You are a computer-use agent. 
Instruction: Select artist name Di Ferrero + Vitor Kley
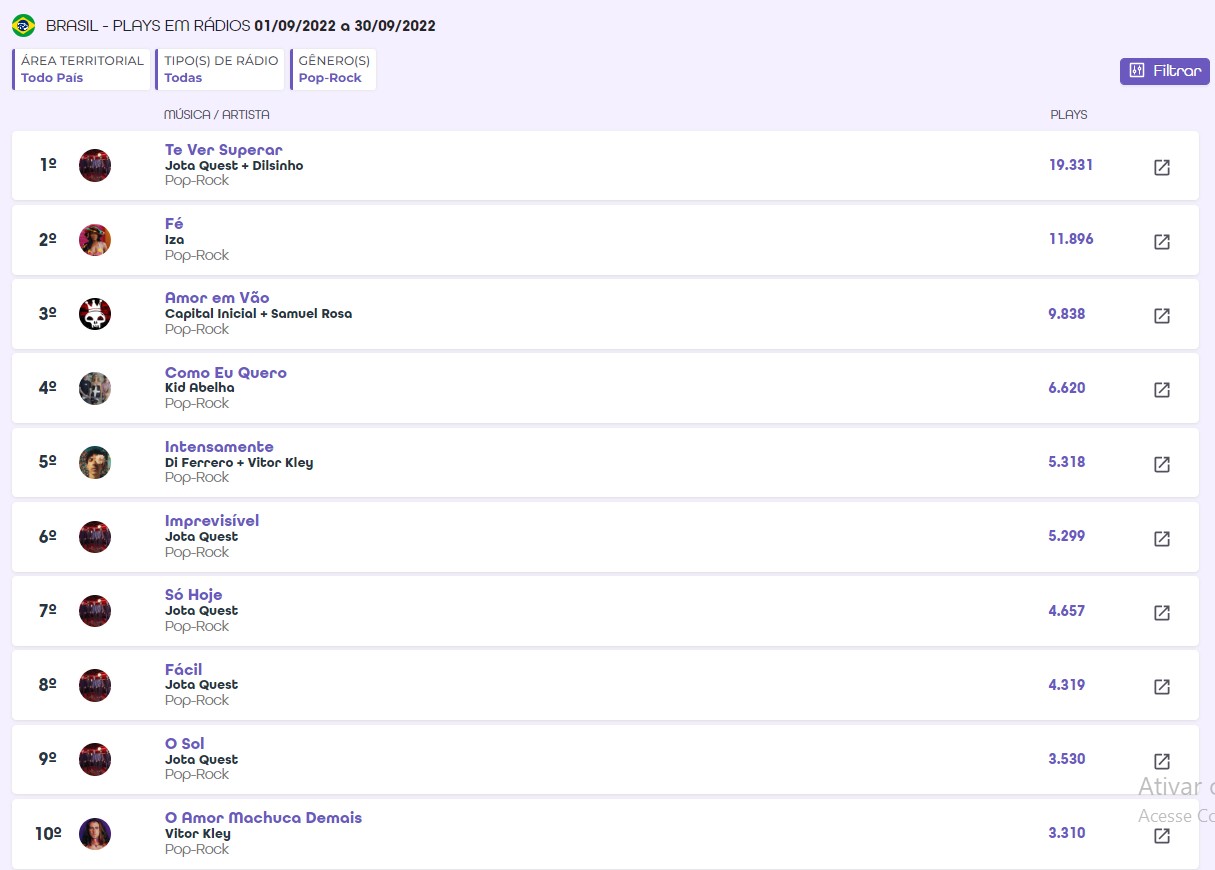click(239, 463)
